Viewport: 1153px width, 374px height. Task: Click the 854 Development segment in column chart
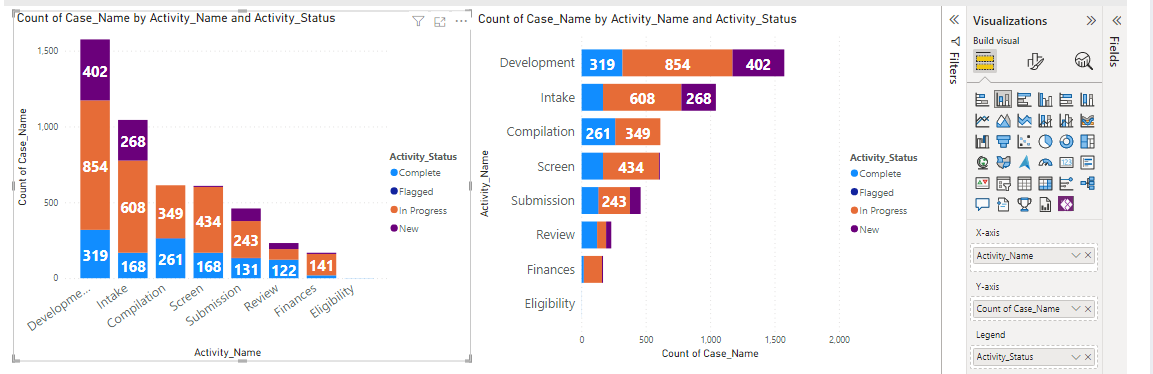coord(96,166)
